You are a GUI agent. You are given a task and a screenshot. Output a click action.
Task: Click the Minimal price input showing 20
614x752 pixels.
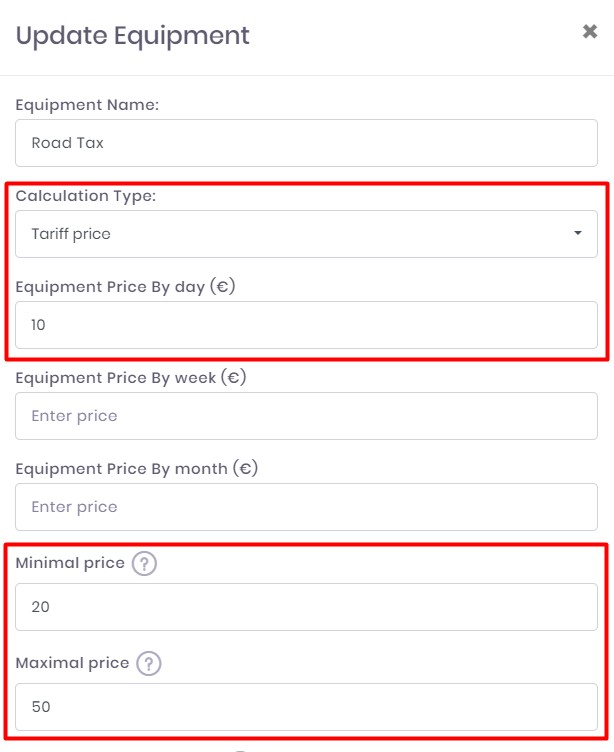[x=306, y=607]
